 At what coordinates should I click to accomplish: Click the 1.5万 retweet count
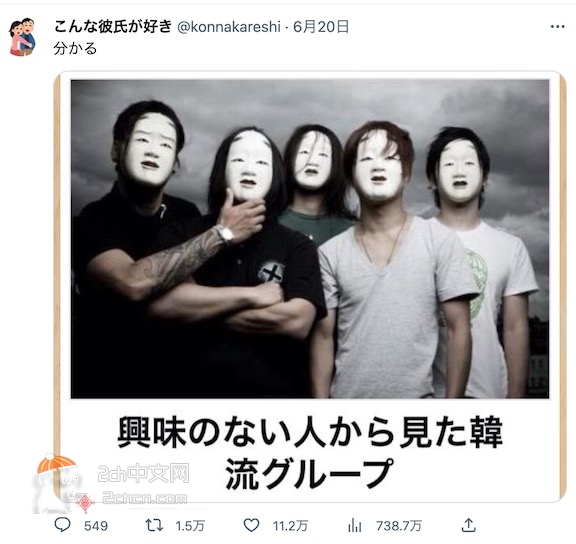click(x=190, y=526)
